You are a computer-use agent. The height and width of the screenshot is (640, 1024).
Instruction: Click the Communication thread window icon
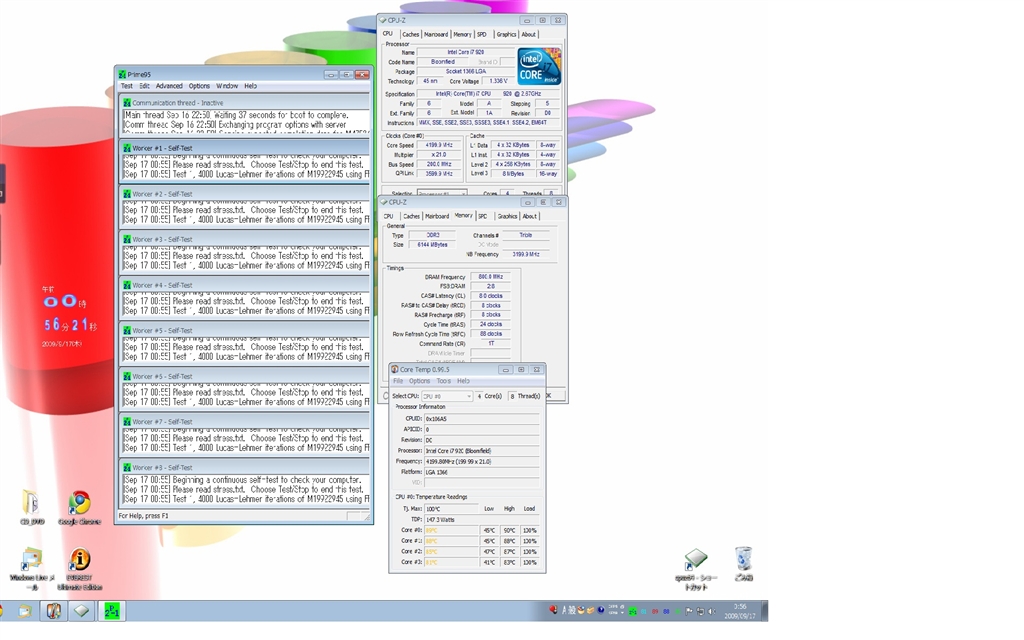coord(127,103)
